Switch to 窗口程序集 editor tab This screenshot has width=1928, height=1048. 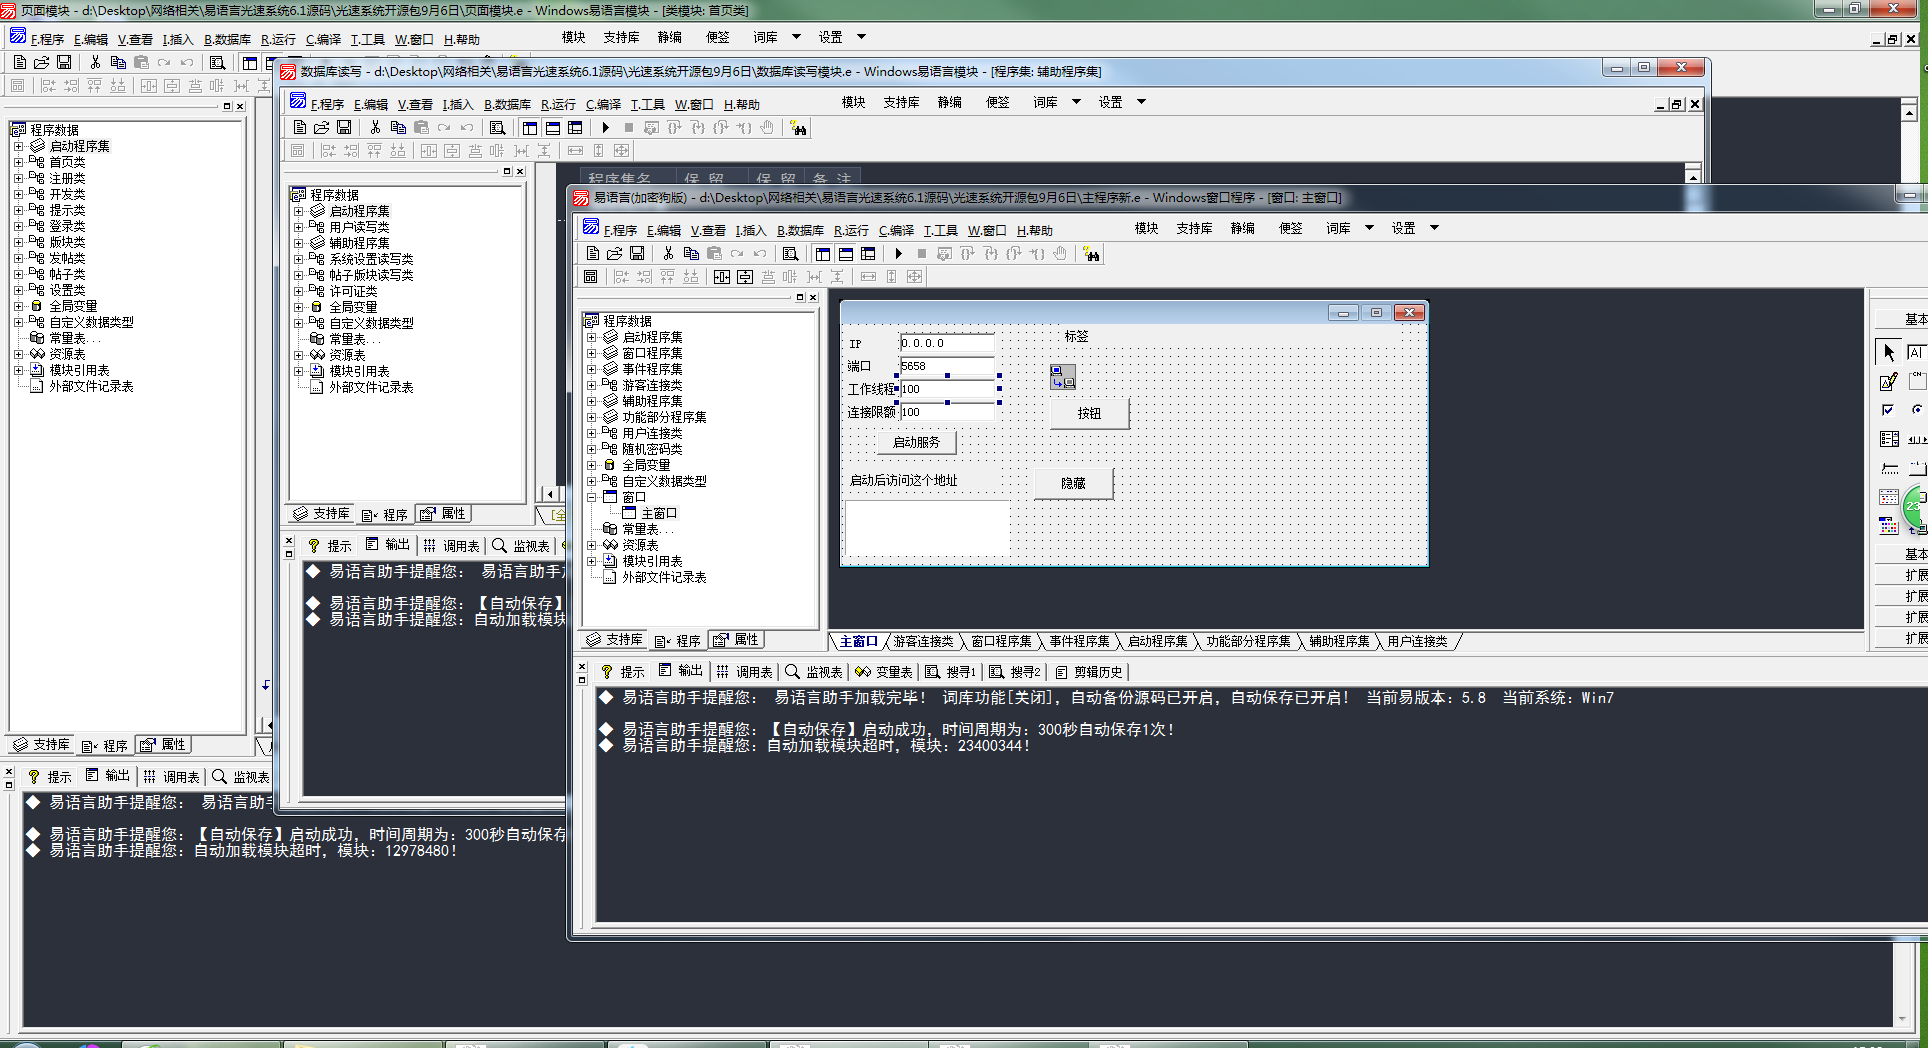tap(1001, 641)
